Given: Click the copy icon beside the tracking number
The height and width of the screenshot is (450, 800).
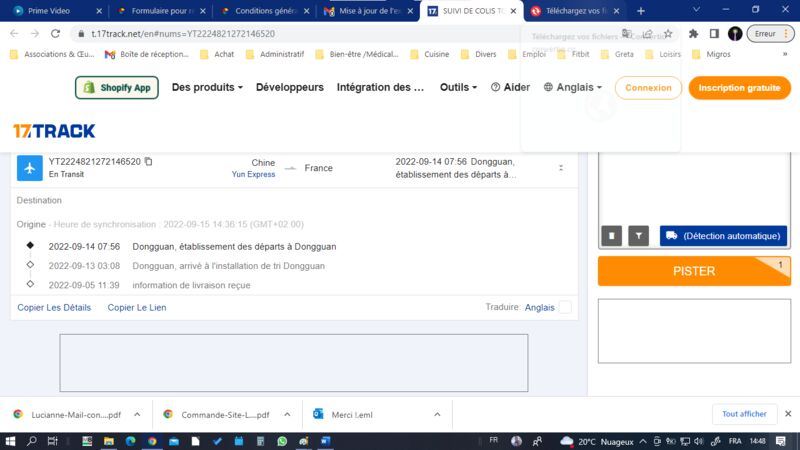Looking at the screenshot, I should (x=149, y=161).
